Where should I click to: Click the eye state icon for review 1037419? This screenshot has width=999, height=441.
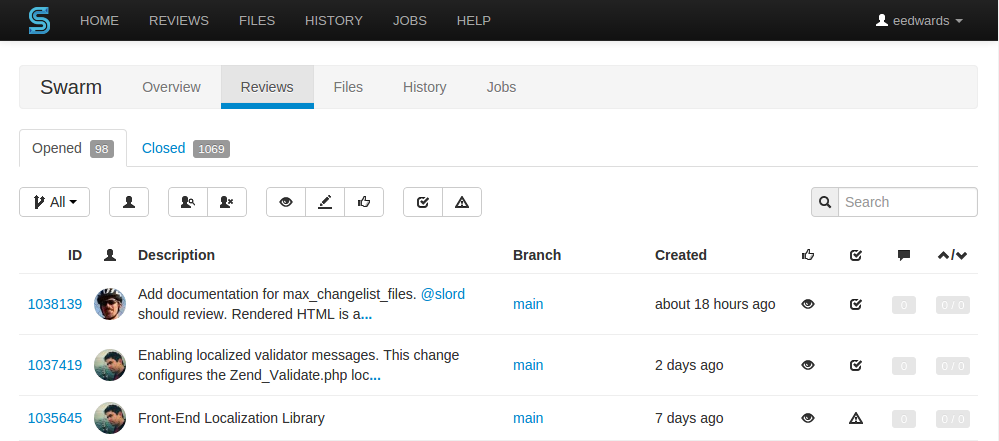coord(808,365)
